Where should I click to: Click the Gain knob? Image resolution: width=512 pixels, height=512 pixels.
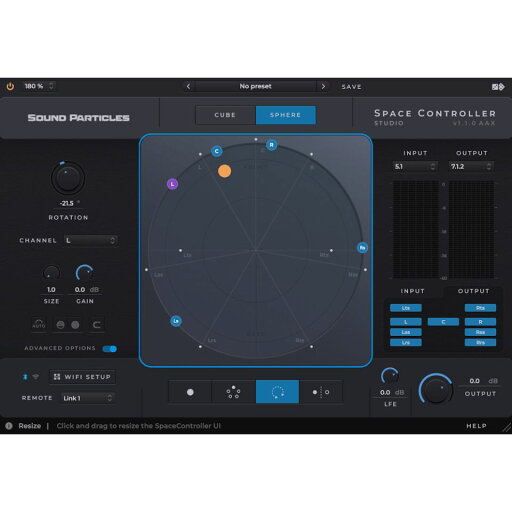click(85, 273)
